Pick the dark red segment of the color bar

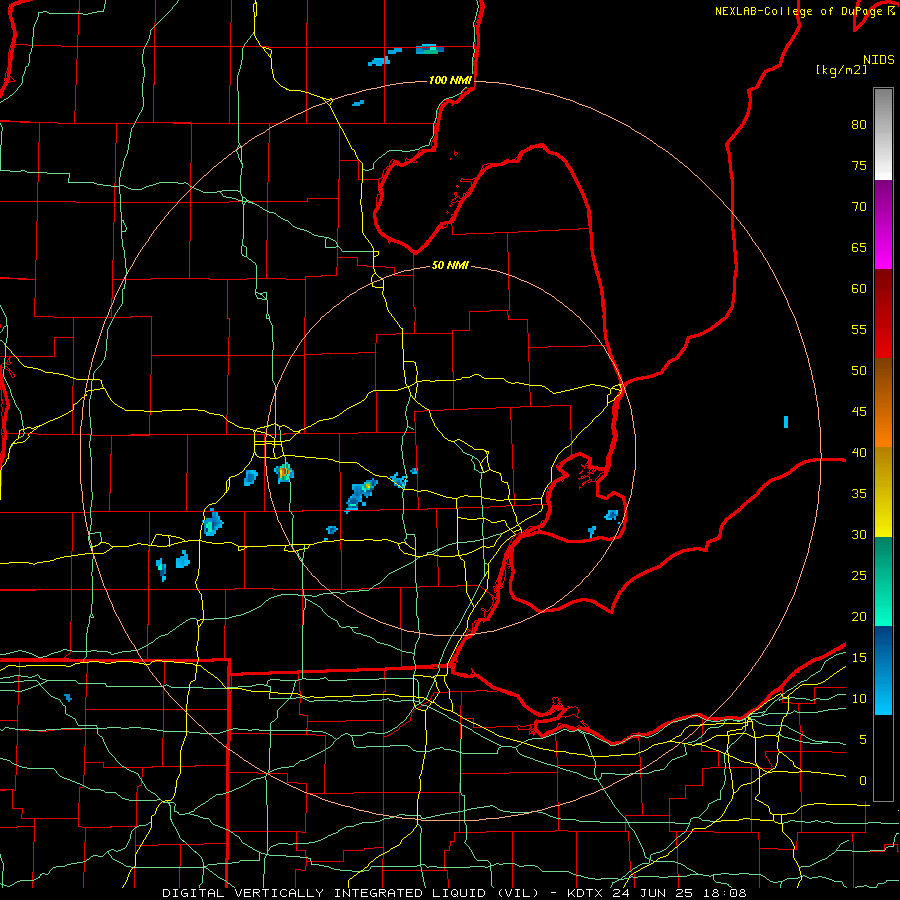click(883, 313)
